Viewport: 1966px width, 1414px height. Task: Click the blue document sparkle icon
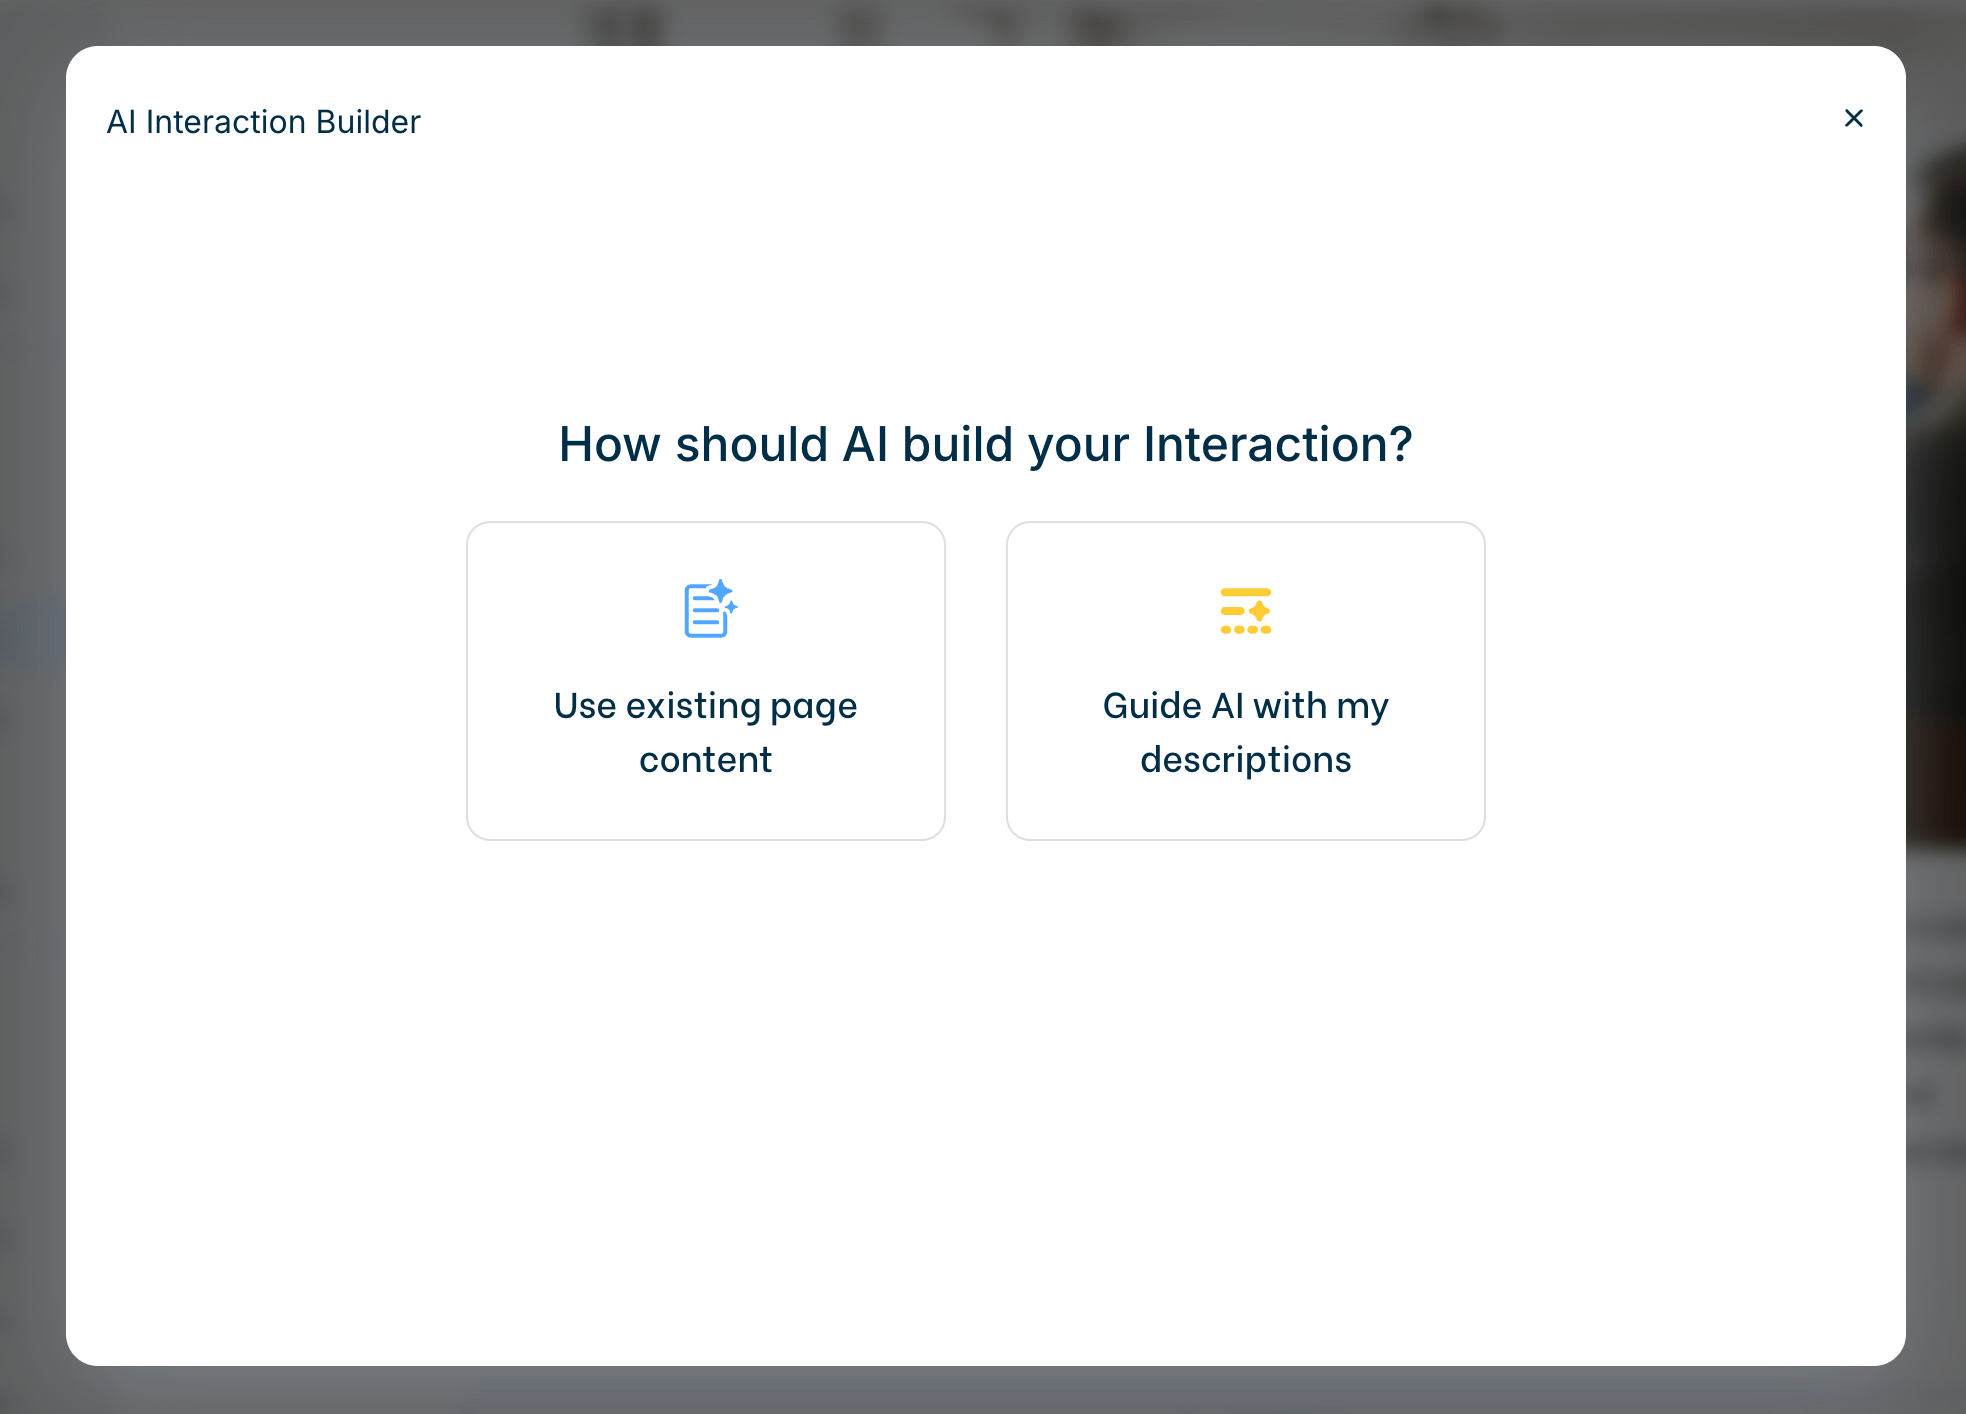click(x=709, y=609)
